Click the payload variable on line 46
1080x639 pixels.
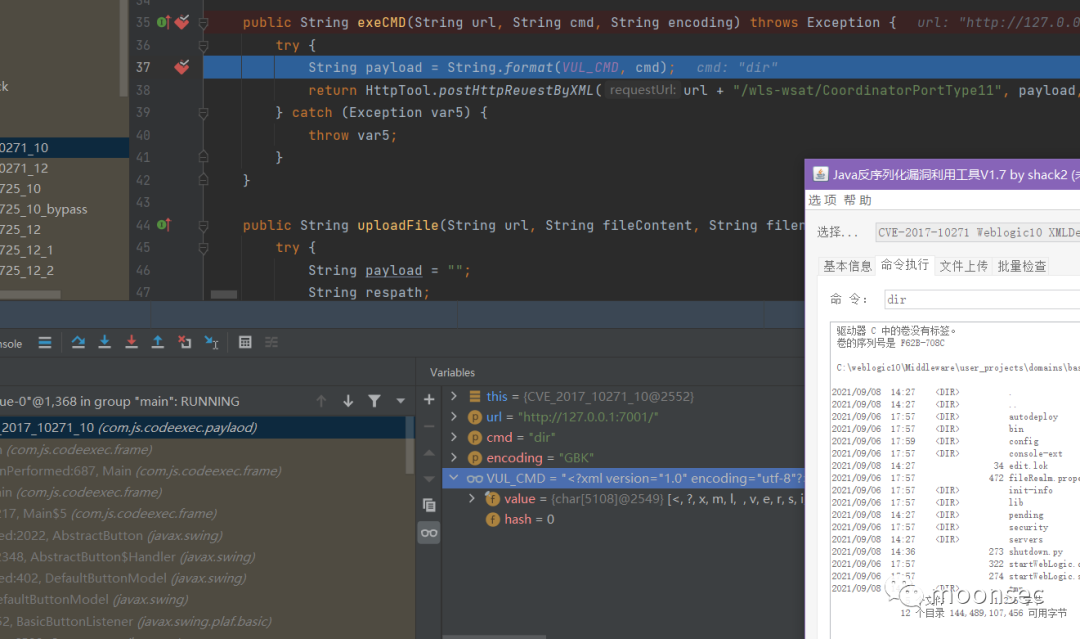tap(393, 271)
